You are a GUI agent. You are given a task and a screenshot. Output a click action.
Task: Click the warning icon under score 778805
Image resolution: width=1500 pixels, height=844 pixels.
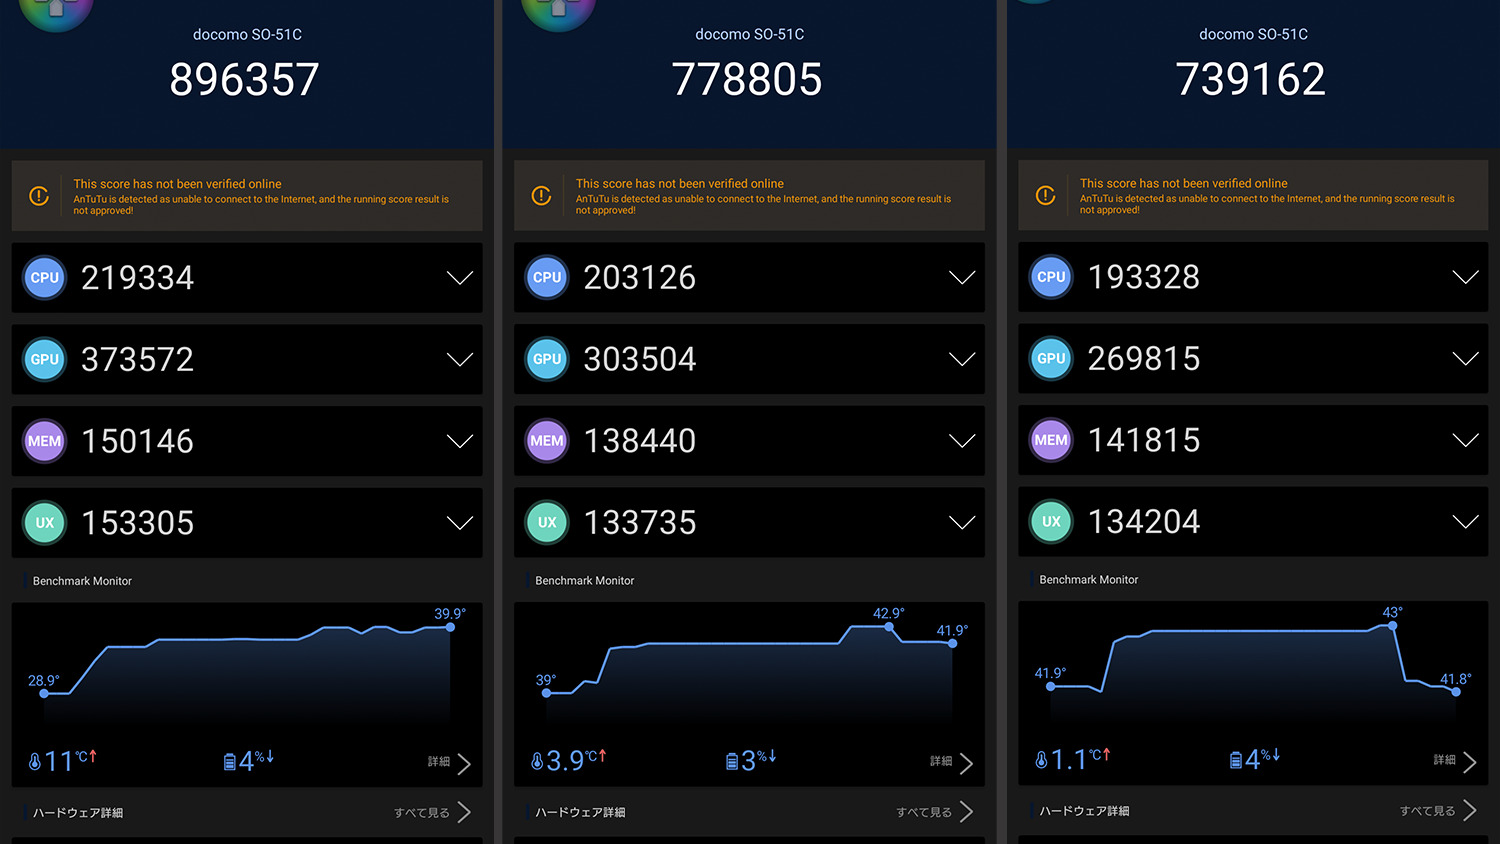tap(541, 196)
